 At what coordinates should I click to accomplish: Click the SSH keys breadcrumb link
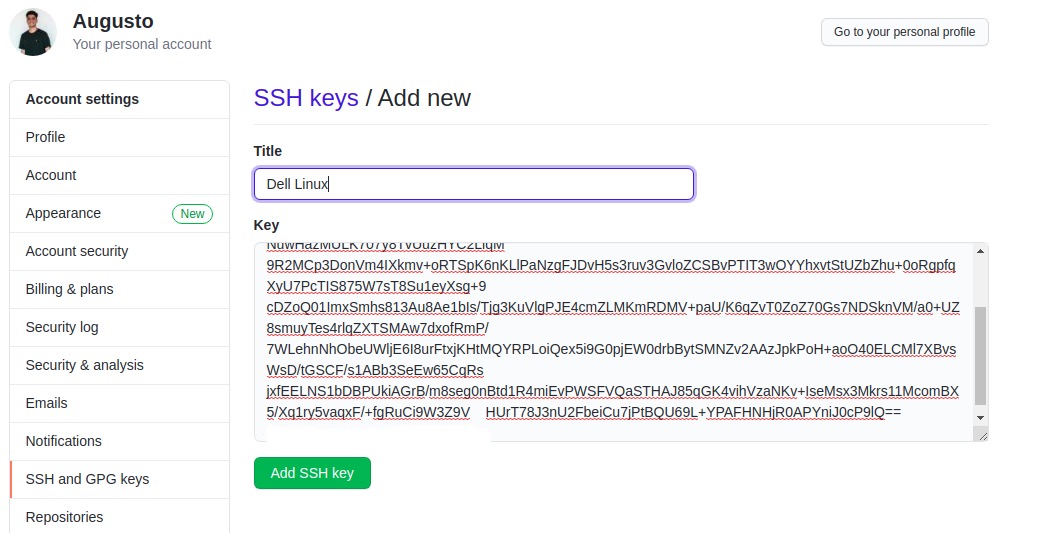(306, 98)
